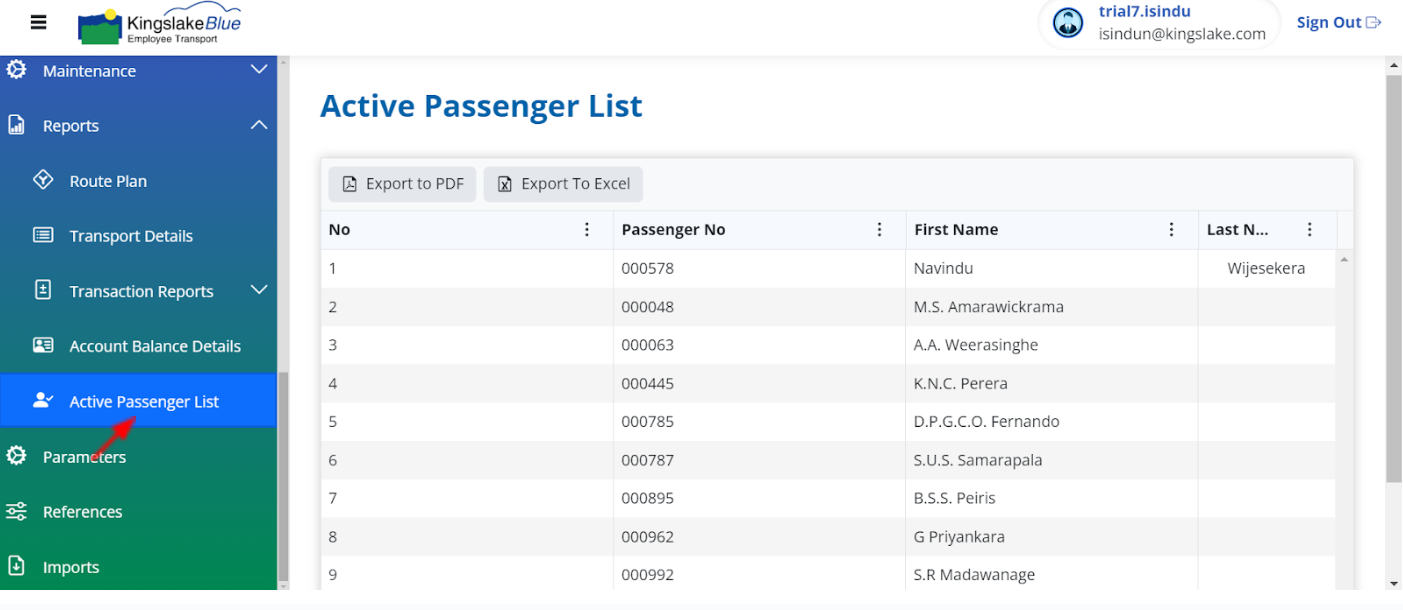Select M.S. Amarawickrama cell
Screen dimensions: 1403x610
tap(989, 307)
